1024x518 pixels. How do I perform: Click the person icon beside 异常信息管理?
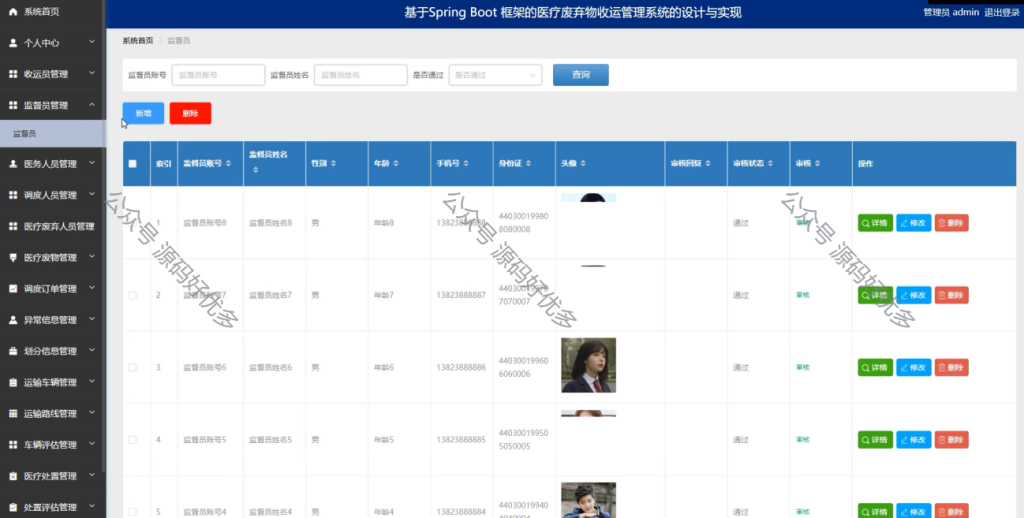[x=13, y=320]
